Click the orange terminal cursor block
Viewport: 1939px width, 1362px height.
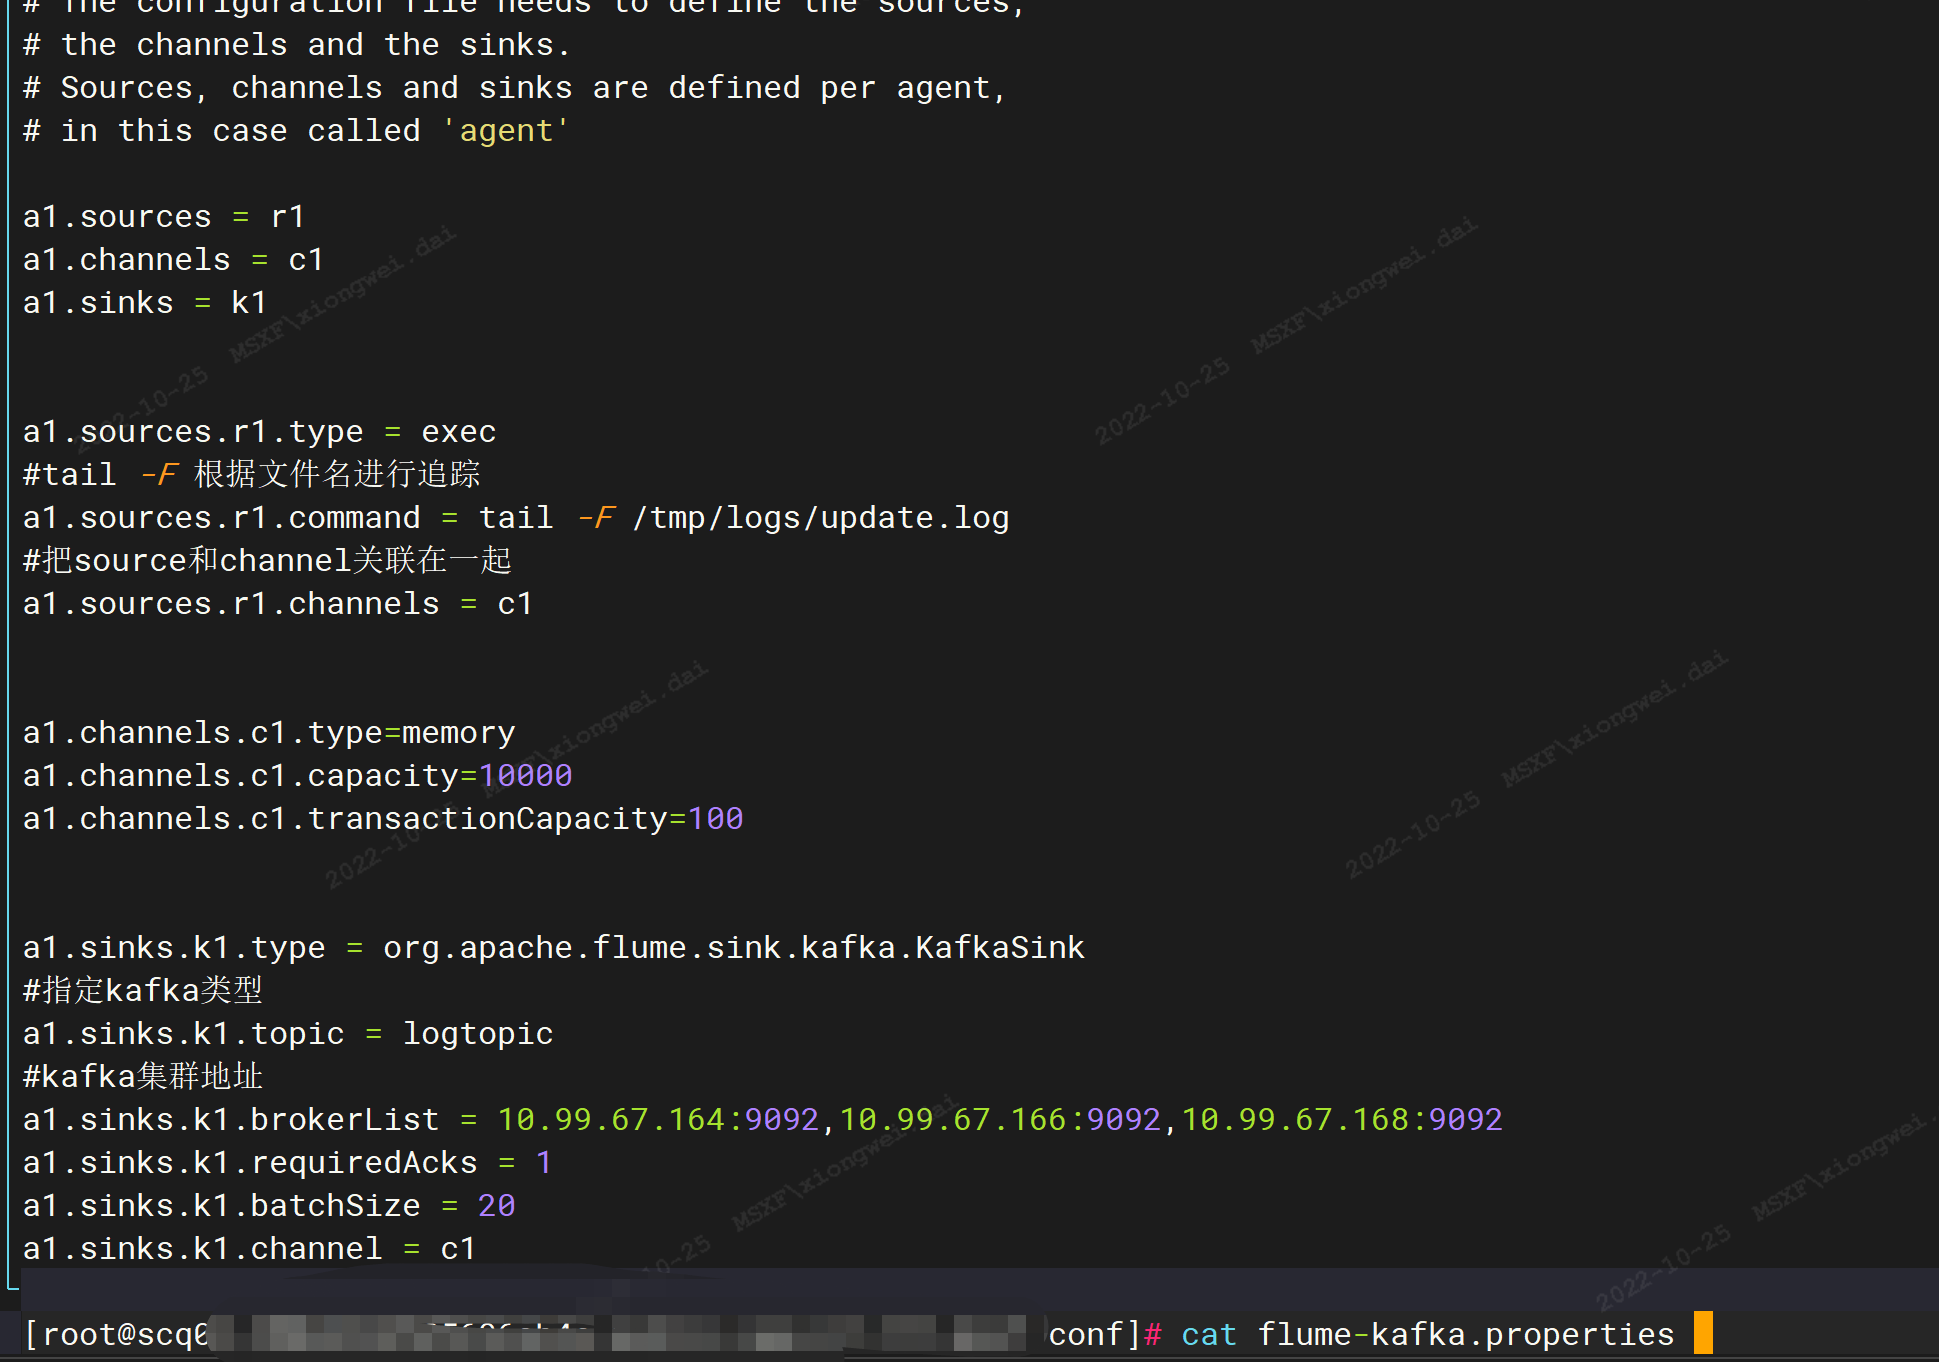1704,1333
